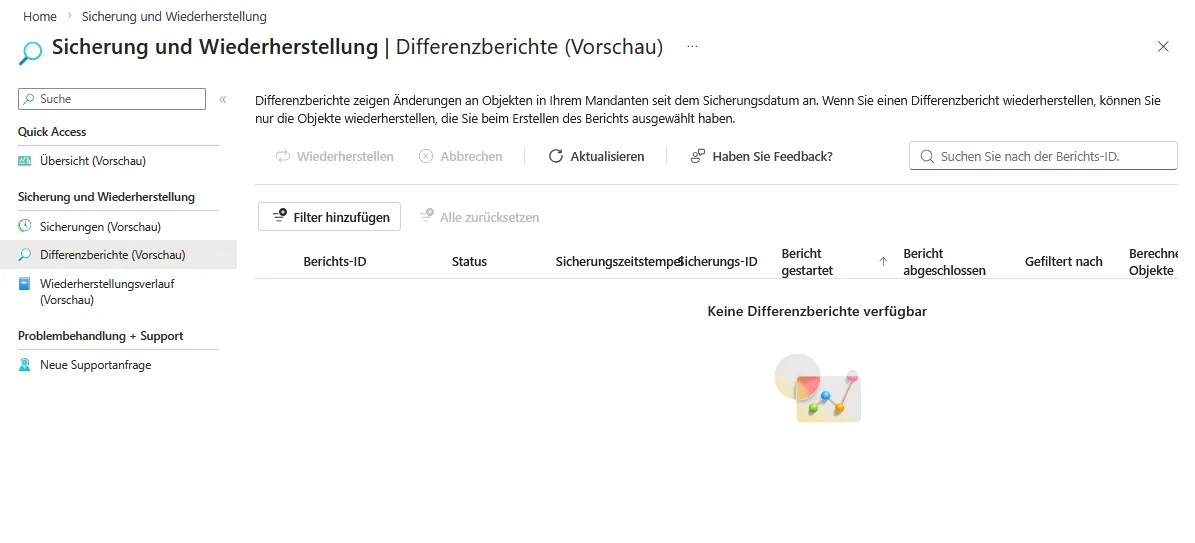Click the Filter hinzufügen funnel icon
The image size is (1195, 543).
click(280, 217)
